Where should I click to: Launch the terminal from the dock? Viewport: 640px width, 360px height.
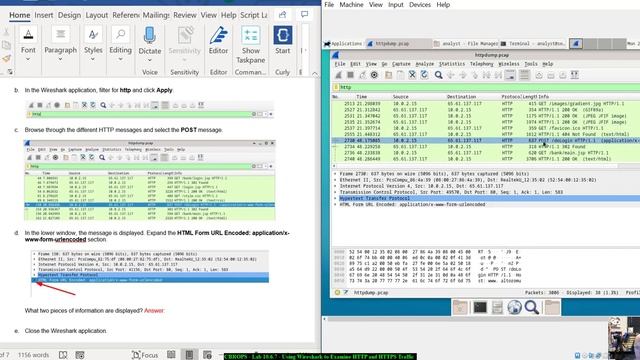480,307
